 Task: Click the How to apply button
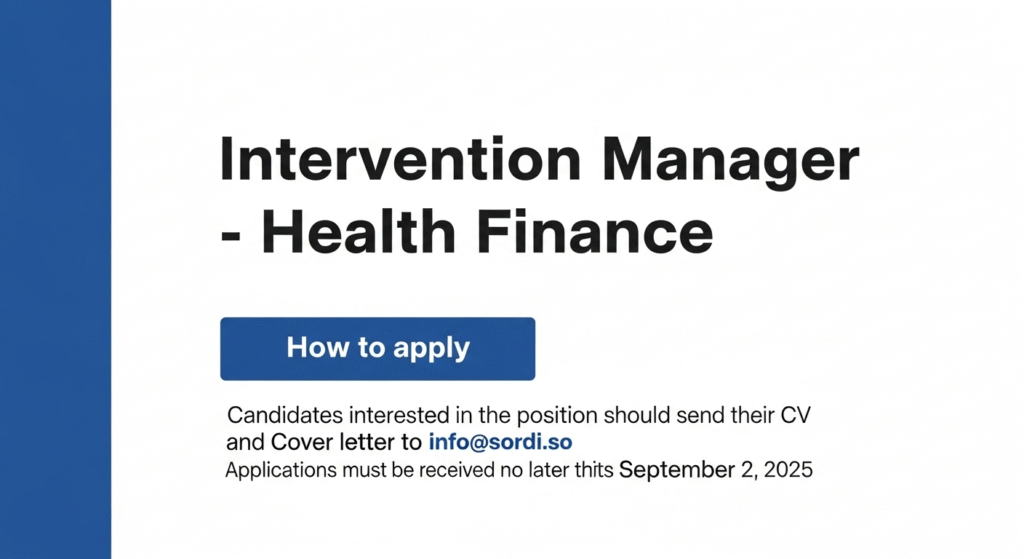coord(377,349)
